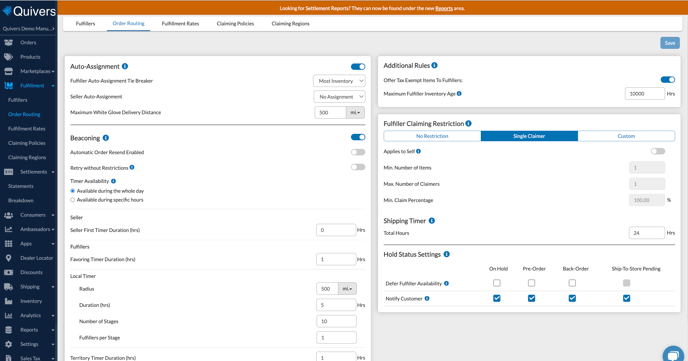This screenshot has height=361, width=688.
Task: Click Maximum Fulfiller Inventory Age info icon
Action: tap(459, 93)
